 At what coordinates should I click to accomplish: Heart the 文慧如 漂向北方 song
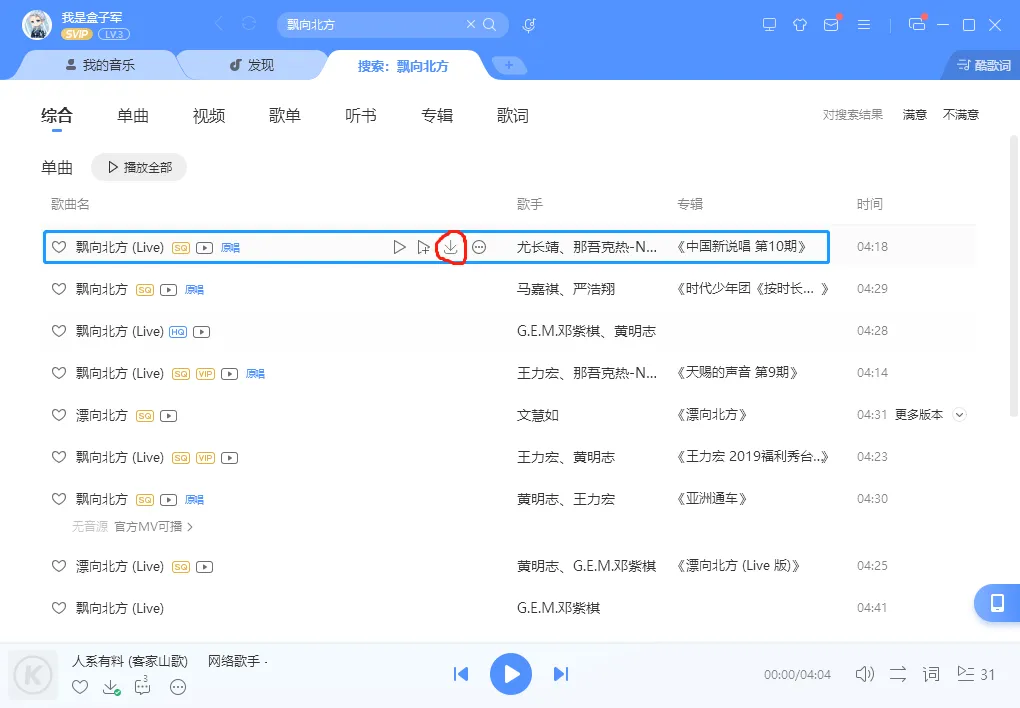[59, 415]
